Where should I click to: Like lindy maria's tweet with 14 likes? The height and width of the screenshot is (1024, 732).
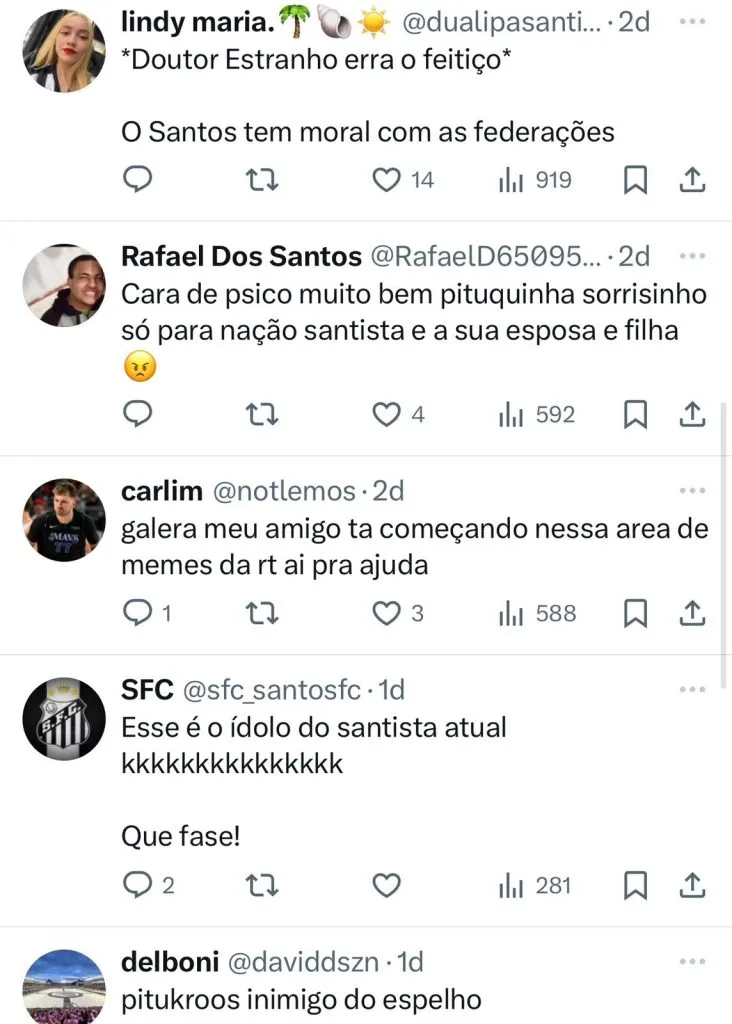tap(387, 180)
